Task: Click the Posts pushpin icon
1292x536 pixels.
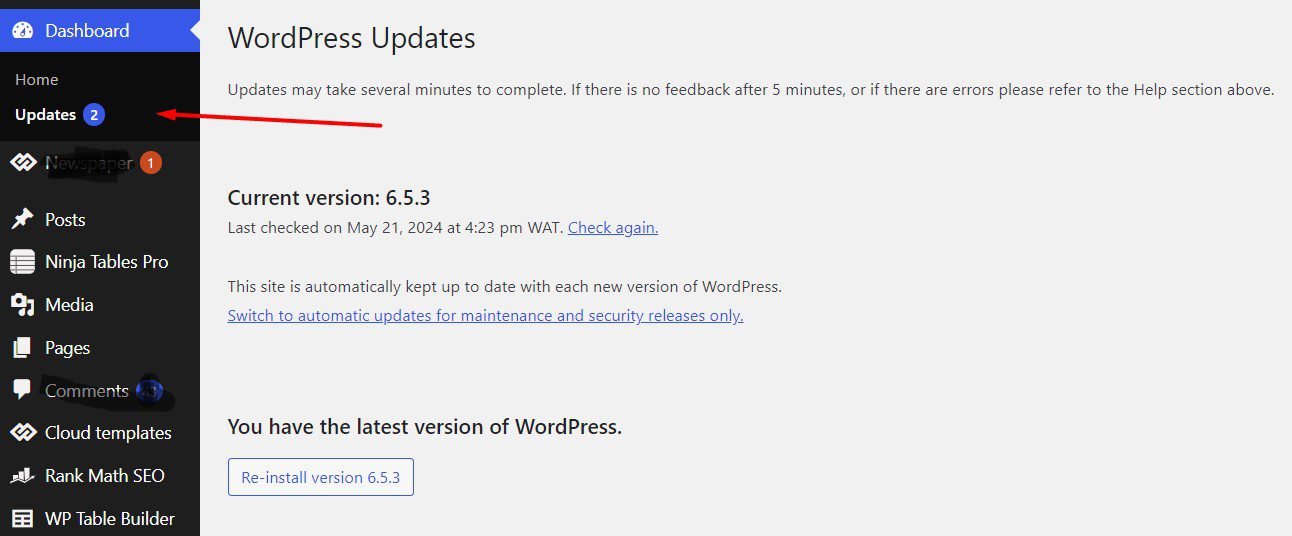Action: [x=22, y=220]
